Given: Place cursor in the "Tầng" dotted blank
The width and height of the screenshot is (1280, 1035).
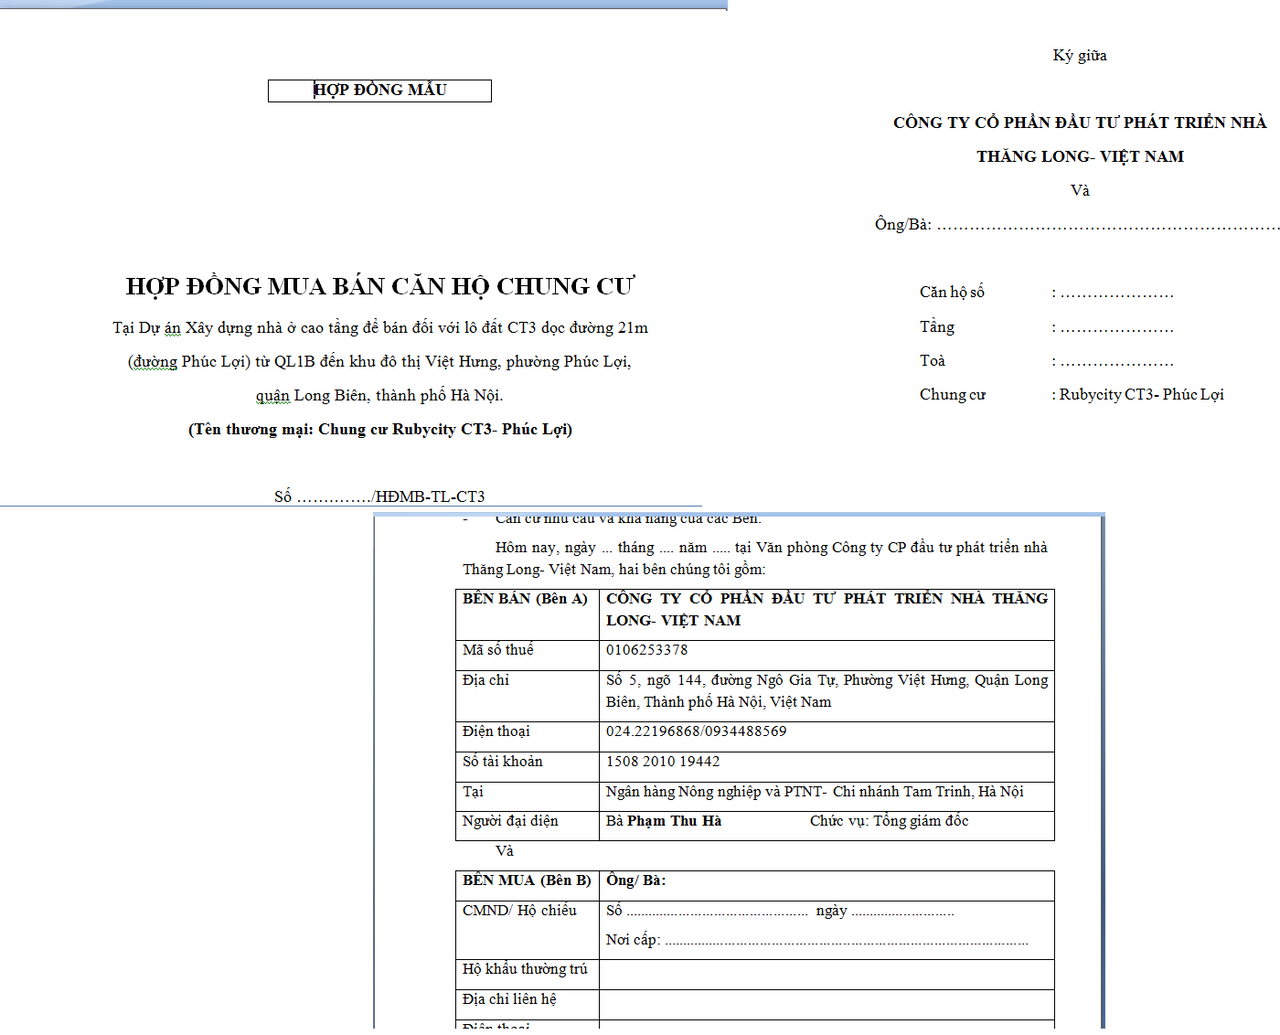Looking at the screenshot, I should (1116, 328).
